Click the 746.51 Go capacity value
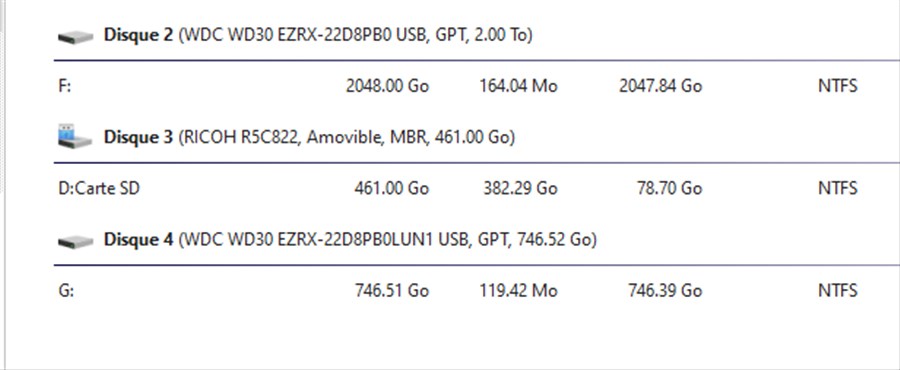Screen dimensions: 900x370 392,290
